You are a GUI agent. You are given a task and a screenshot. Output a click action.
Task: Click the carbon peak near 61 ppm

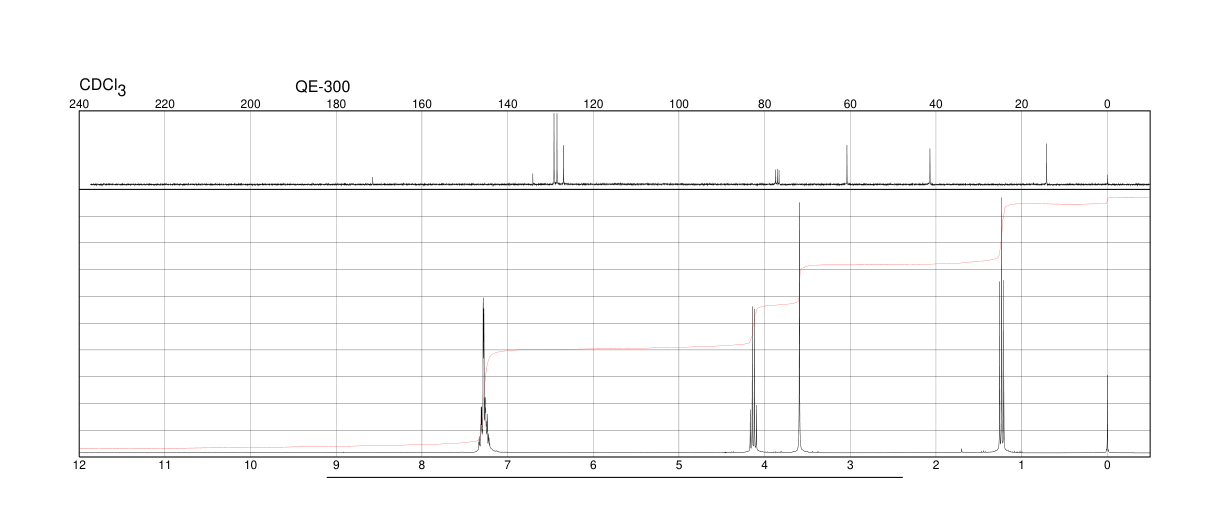(x=847, y=165)
